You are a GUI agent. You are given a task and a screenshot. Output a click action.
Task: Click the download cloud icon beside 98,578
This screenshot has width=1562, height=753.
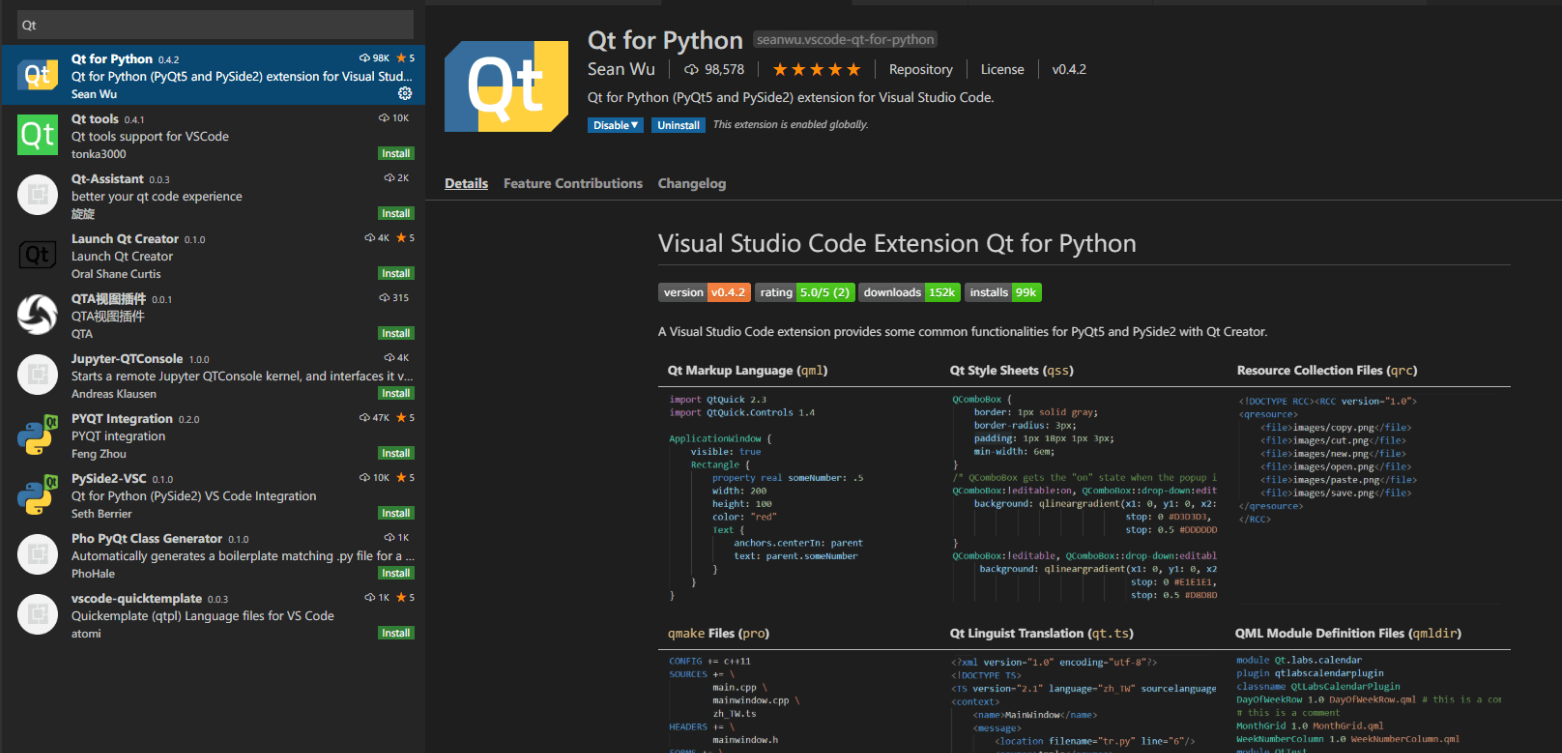pos(691,70)
